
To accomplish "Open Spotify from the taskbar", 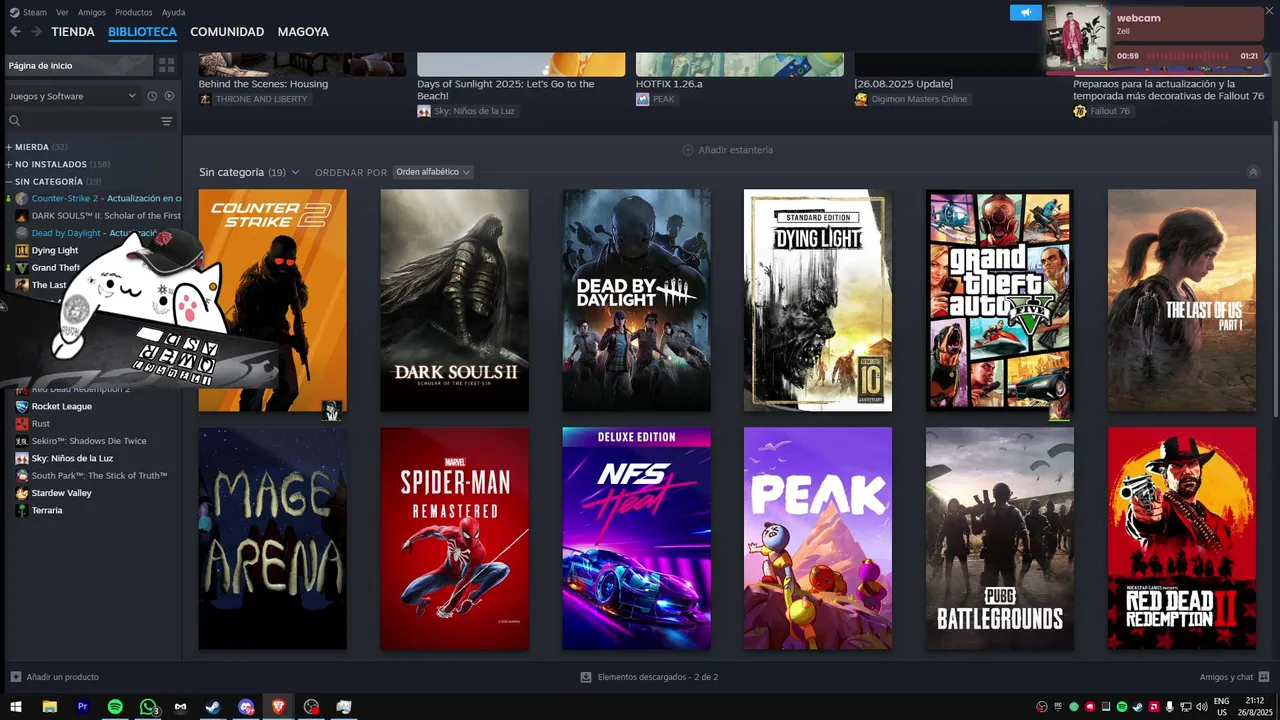I will 115,707.
